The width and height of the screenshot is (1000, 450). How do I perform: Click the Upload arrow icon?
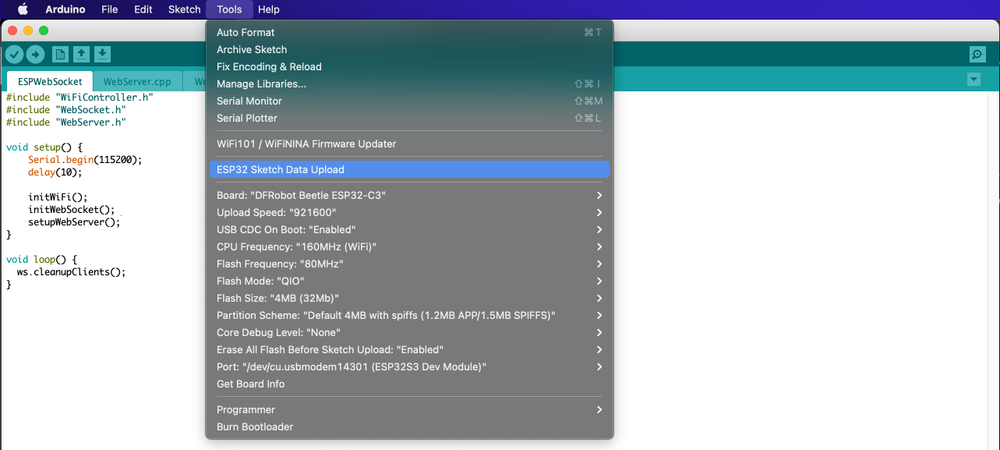tap(36, 54)
